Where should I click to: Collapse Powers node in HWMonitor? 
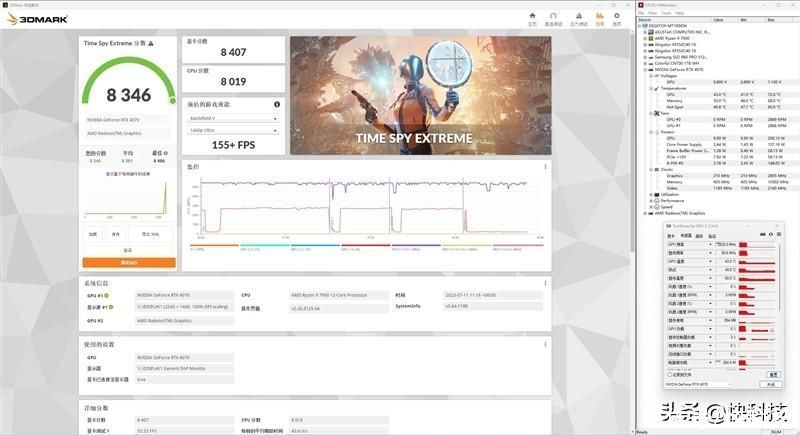click(x=651, y=132)
